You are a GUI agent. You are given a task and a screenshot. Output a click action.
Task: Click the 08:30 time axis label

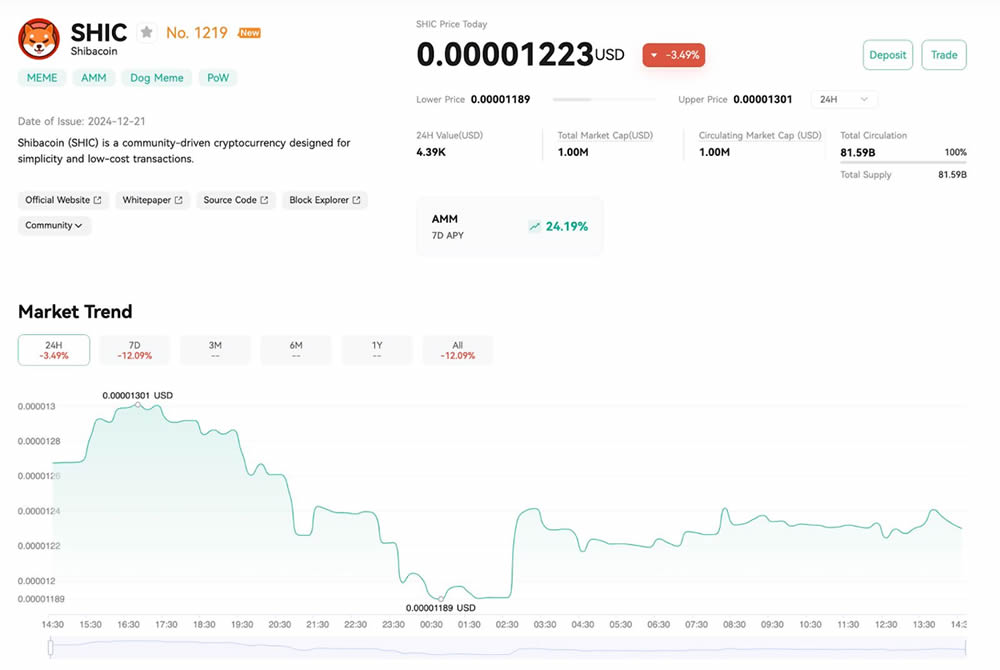pos(734,625)
